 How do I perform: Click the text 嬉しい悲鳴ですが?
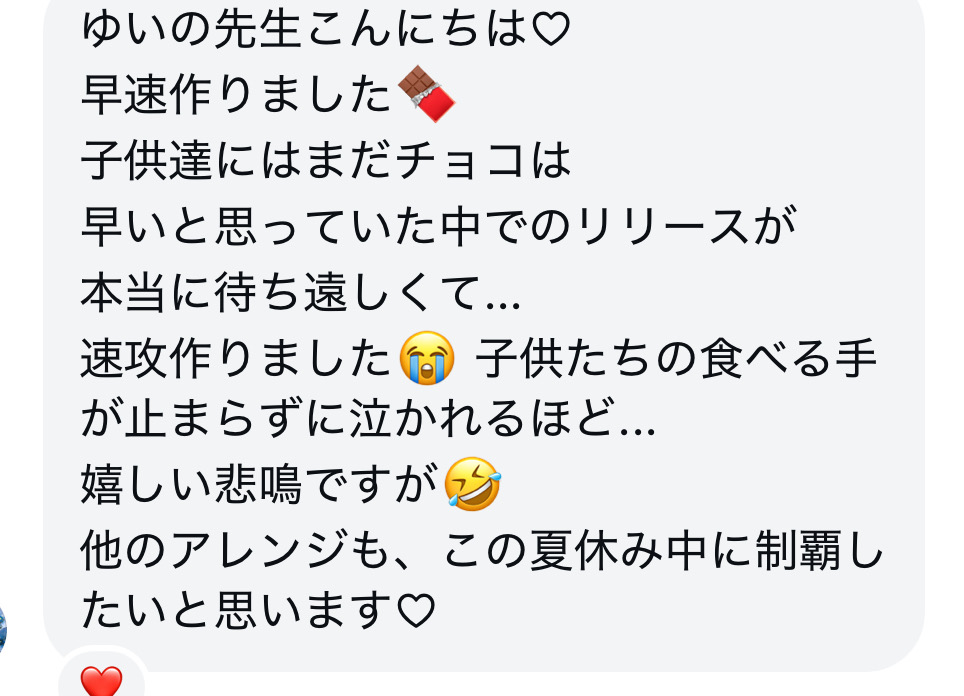(259, 484)
